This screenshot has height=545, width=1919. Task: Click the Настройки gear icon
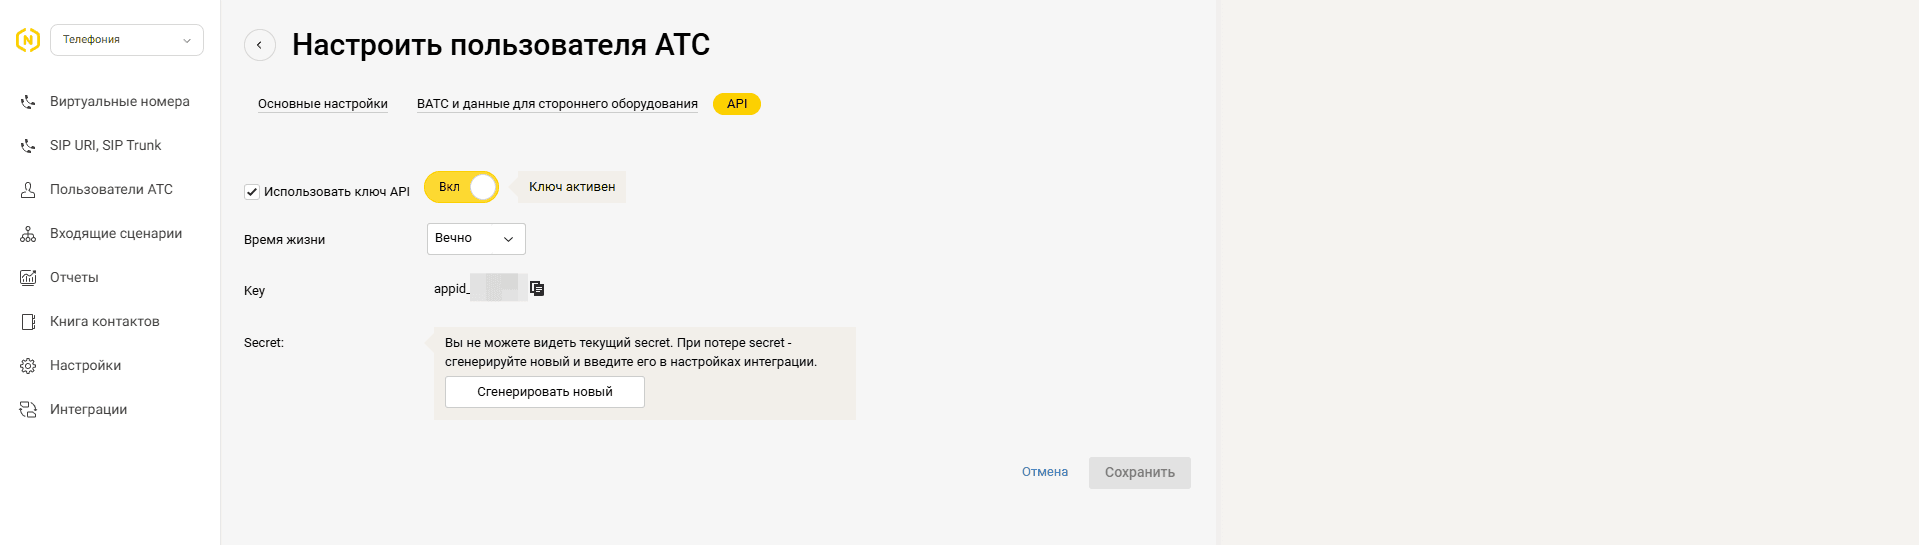coord(28,366)
